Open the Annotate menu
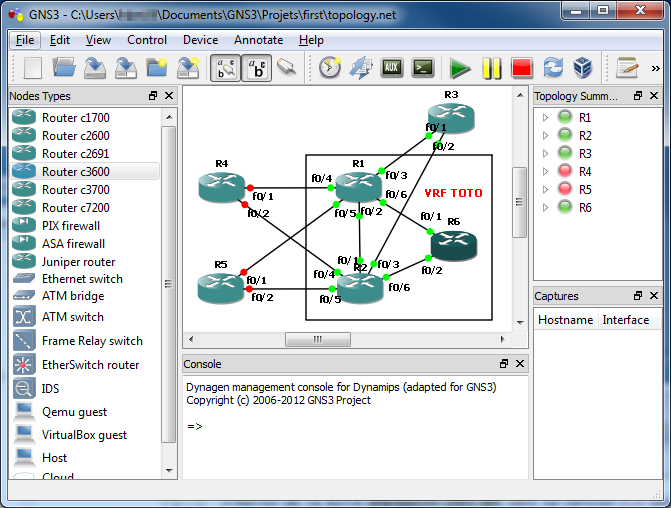The image size is (671, 508). [x=258, y=40]
